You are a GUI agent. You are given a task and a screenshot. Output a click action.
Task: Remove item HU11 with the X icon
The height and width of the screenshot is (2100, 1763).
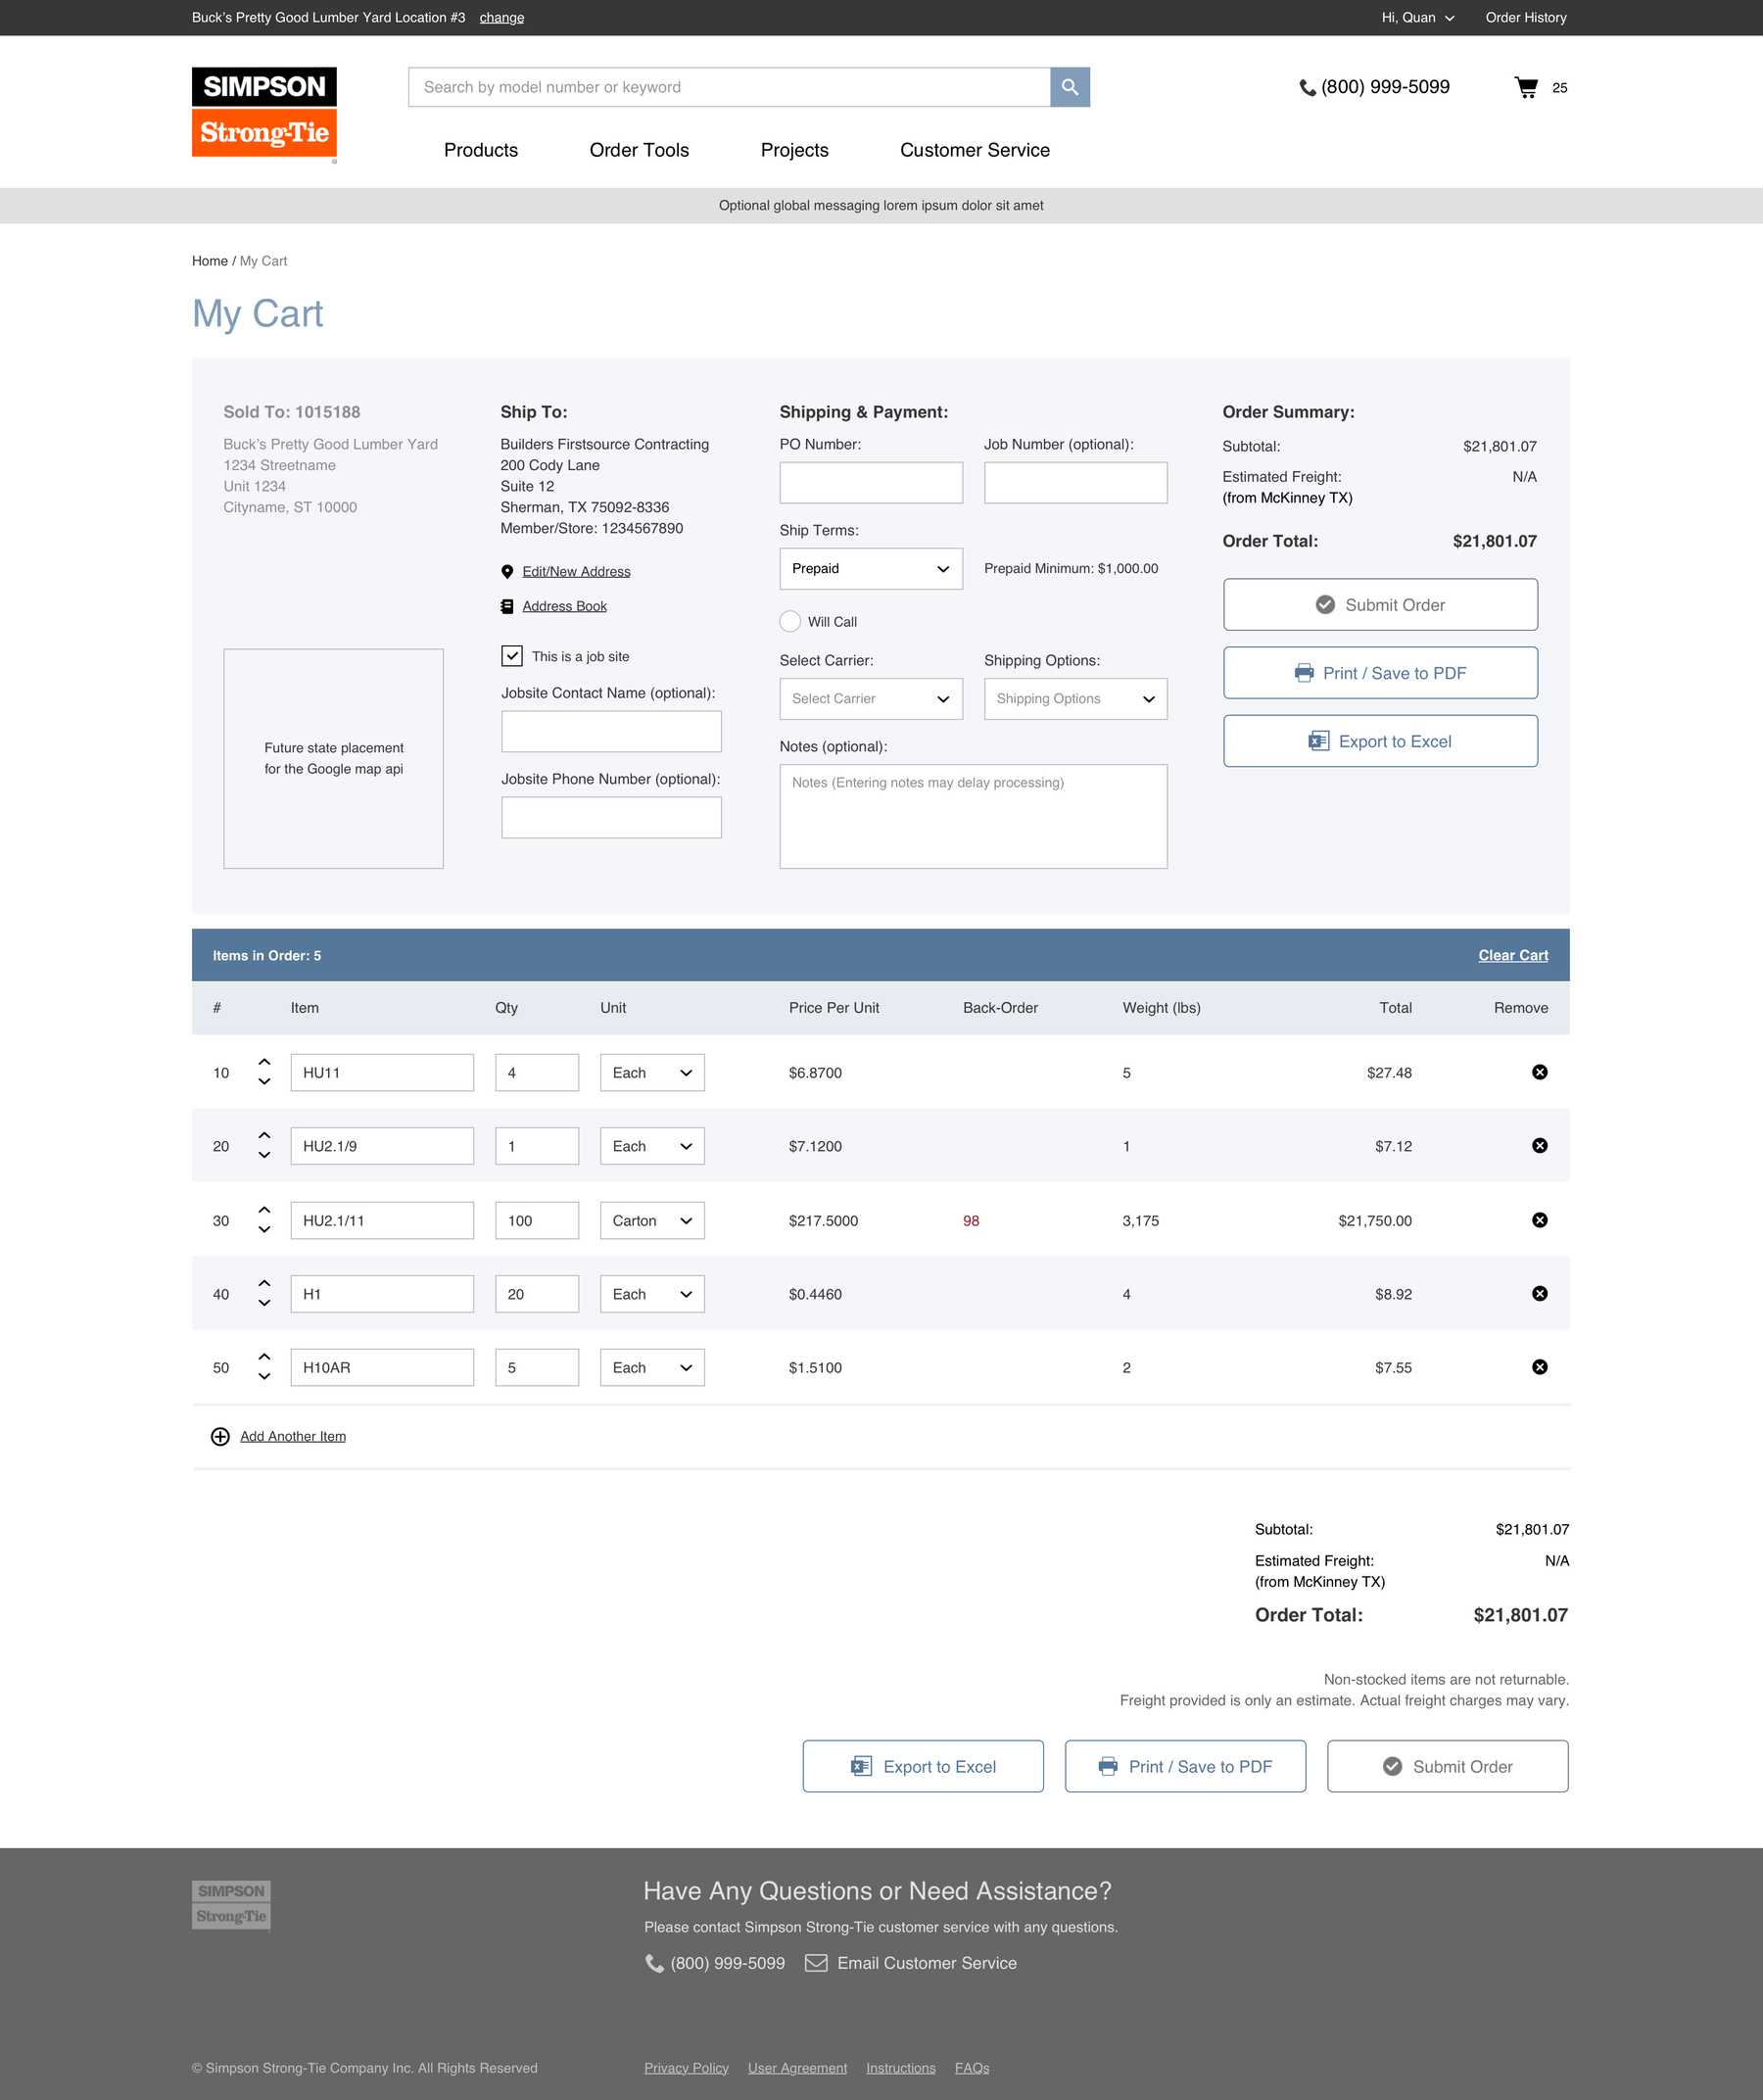1539,1072
